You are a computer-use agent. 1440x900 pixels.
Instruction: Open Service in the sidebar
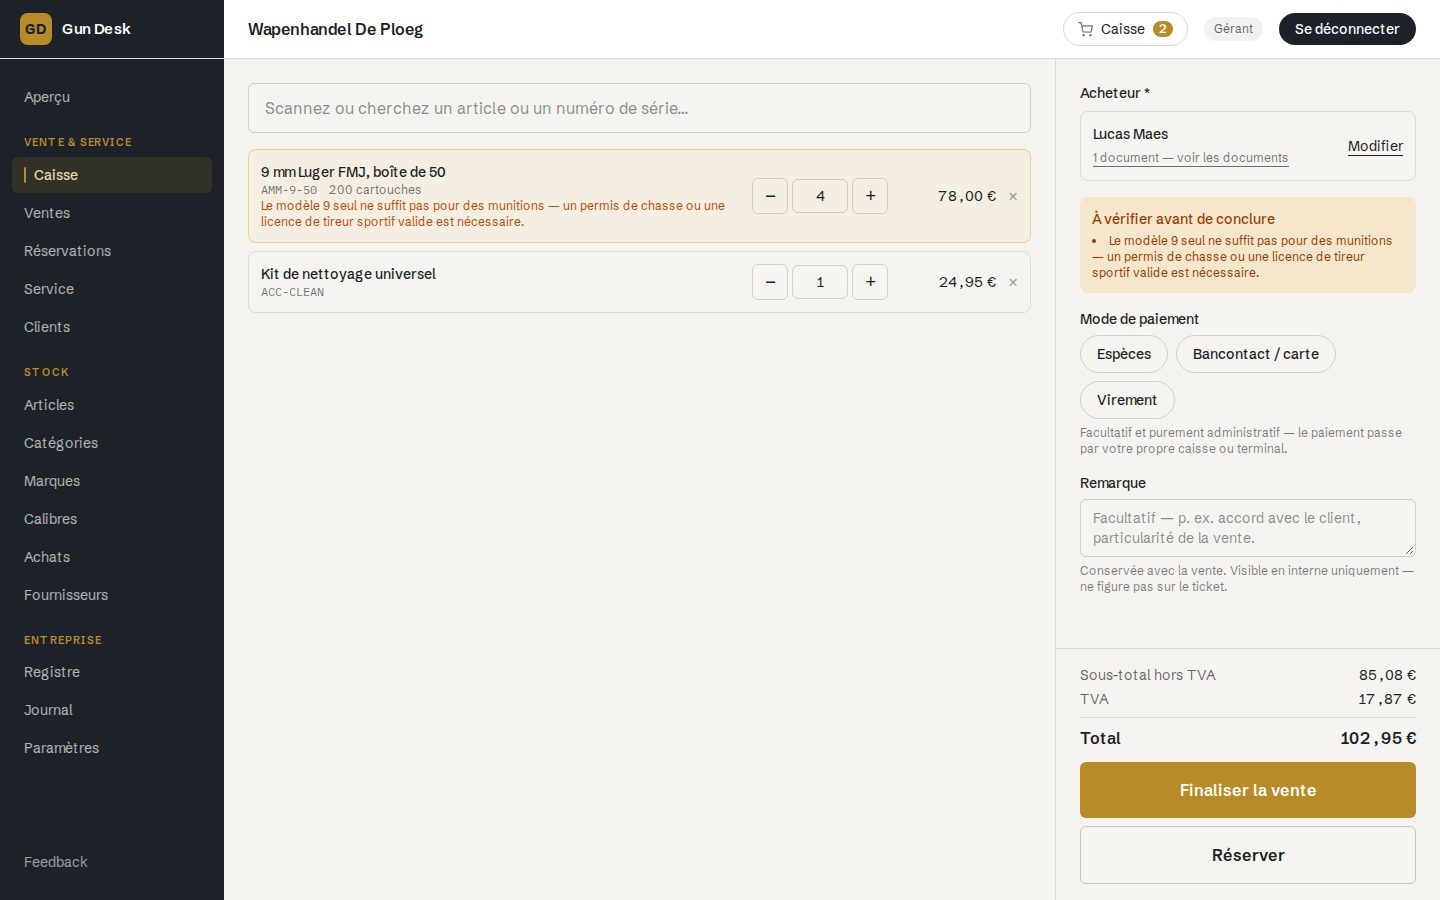[112, 289]
